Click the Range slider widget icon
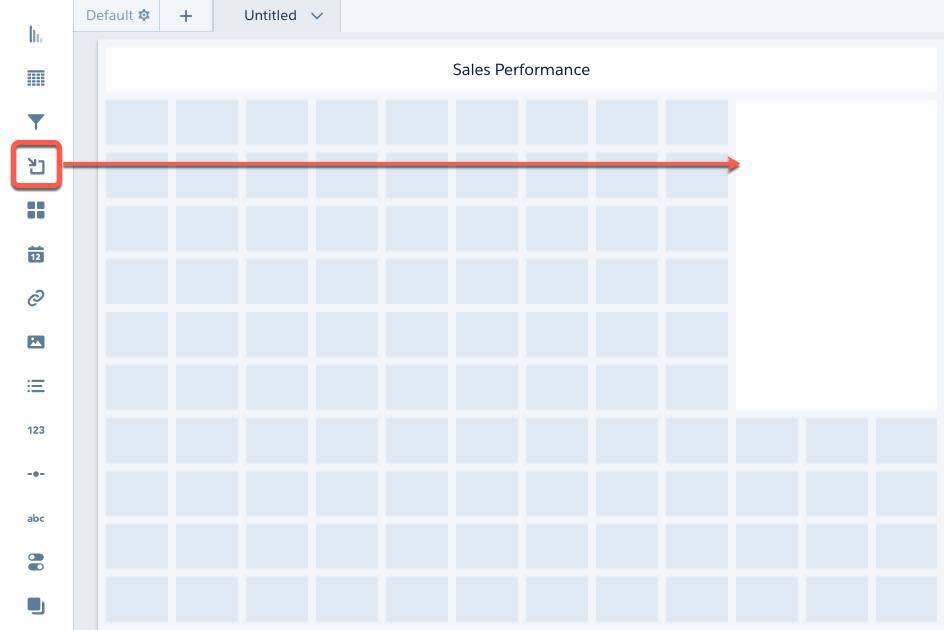The width and height of the screenshot is (944, 630). coord(36,474)
